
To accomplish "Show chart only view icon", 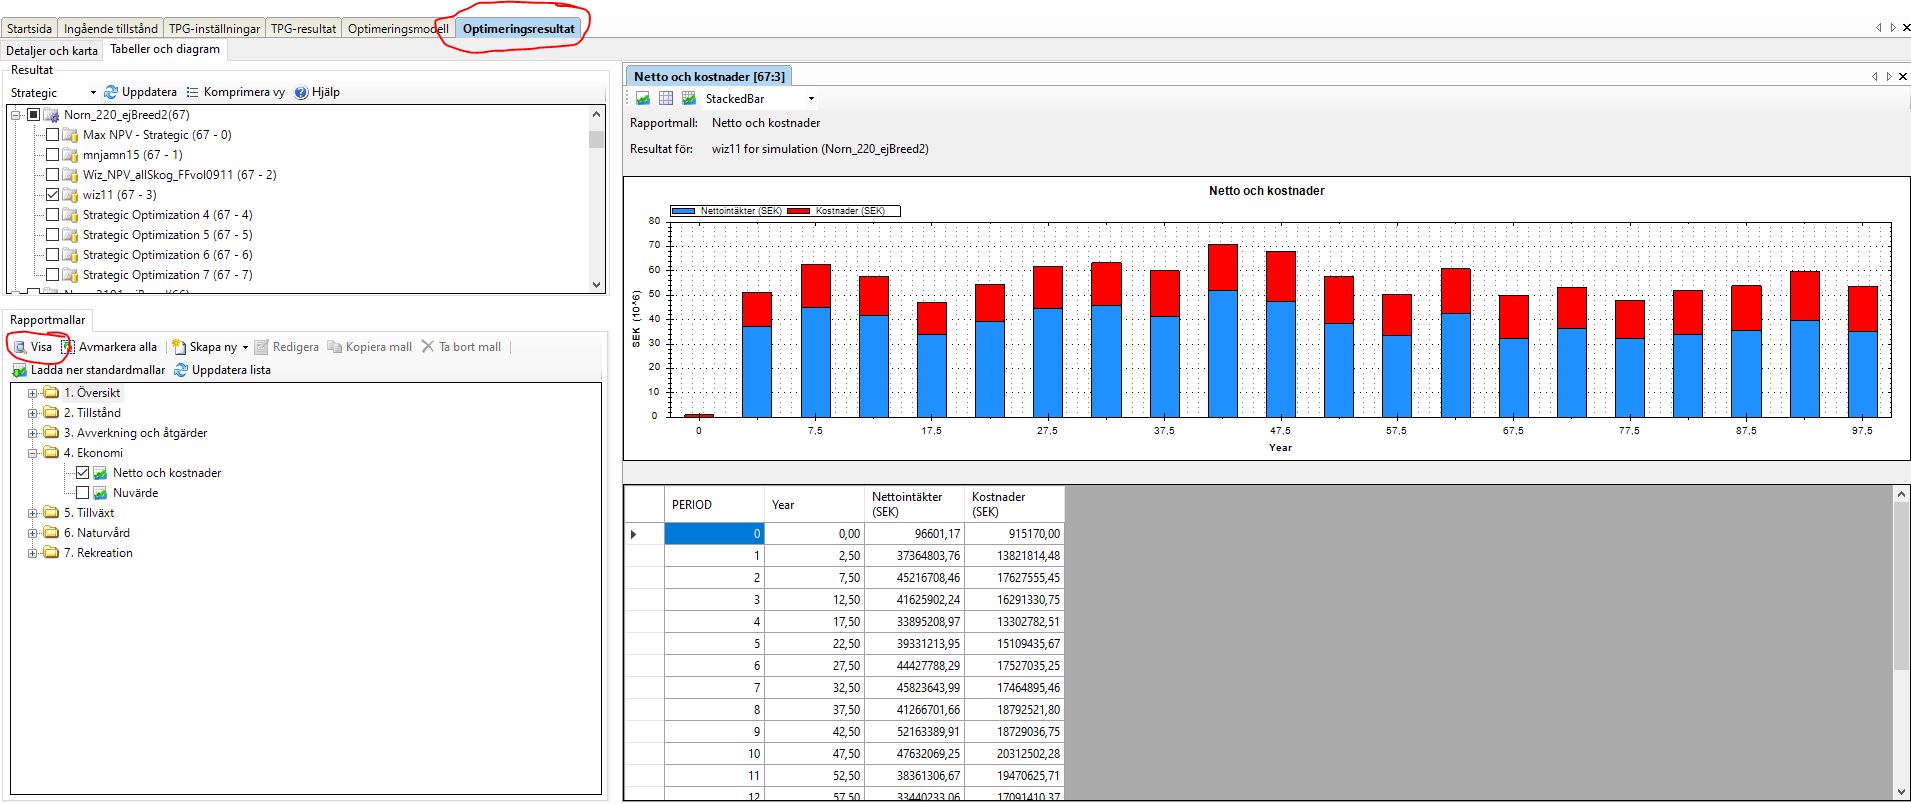I will [643, 98].
